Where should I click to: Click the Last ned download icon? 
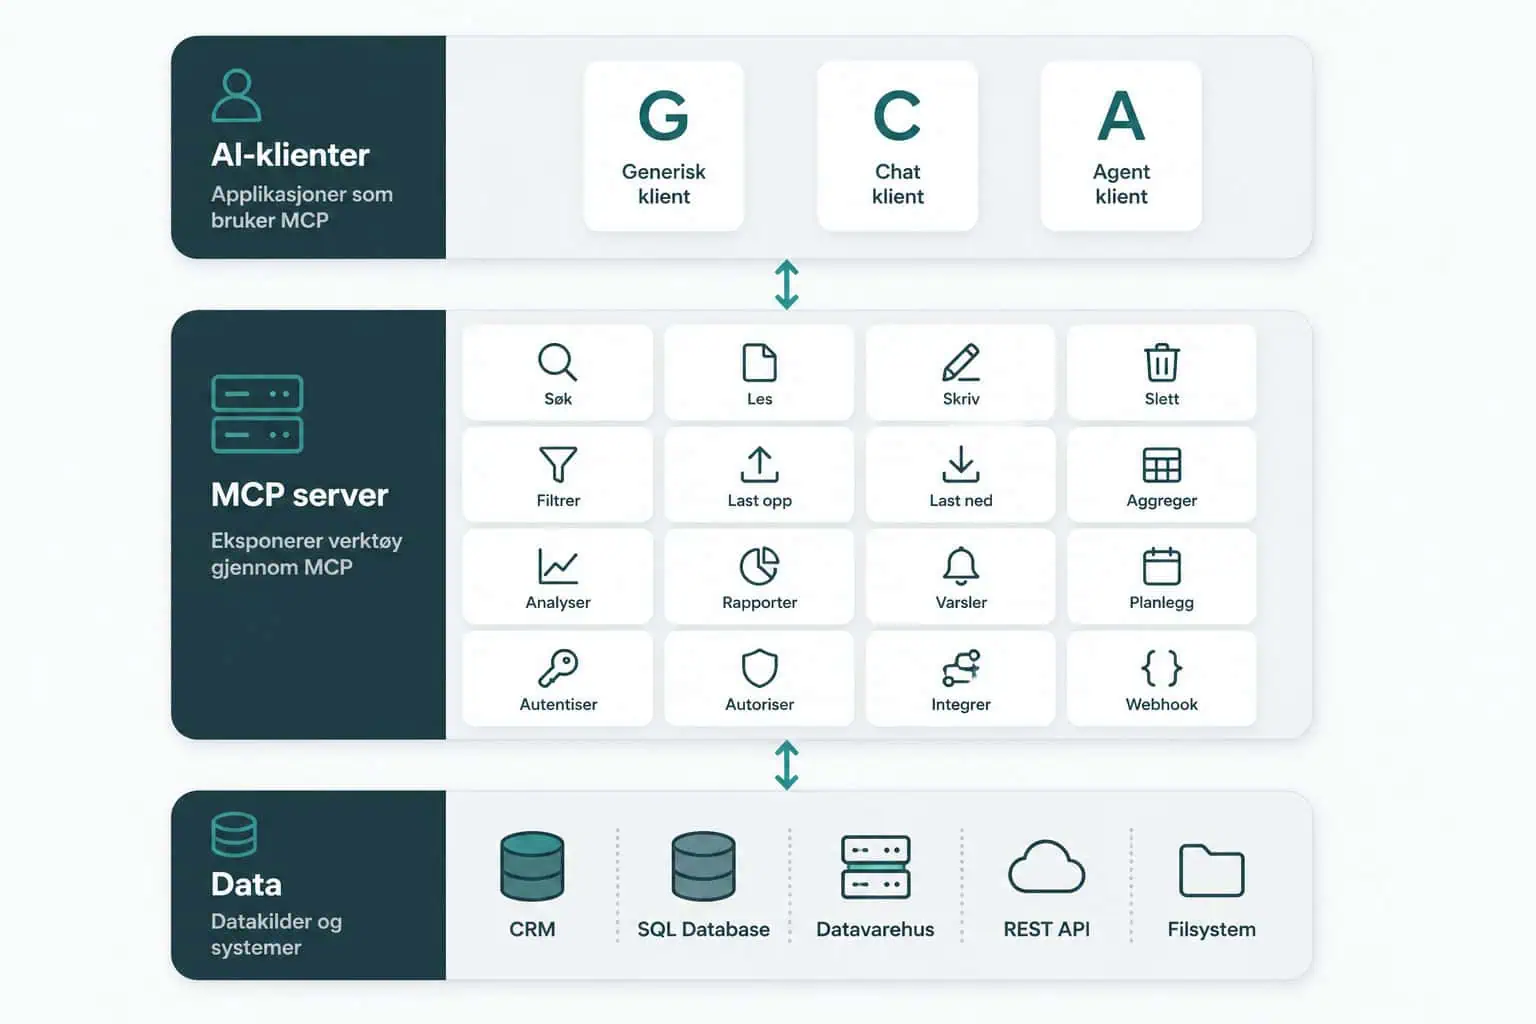pos(961,464)
